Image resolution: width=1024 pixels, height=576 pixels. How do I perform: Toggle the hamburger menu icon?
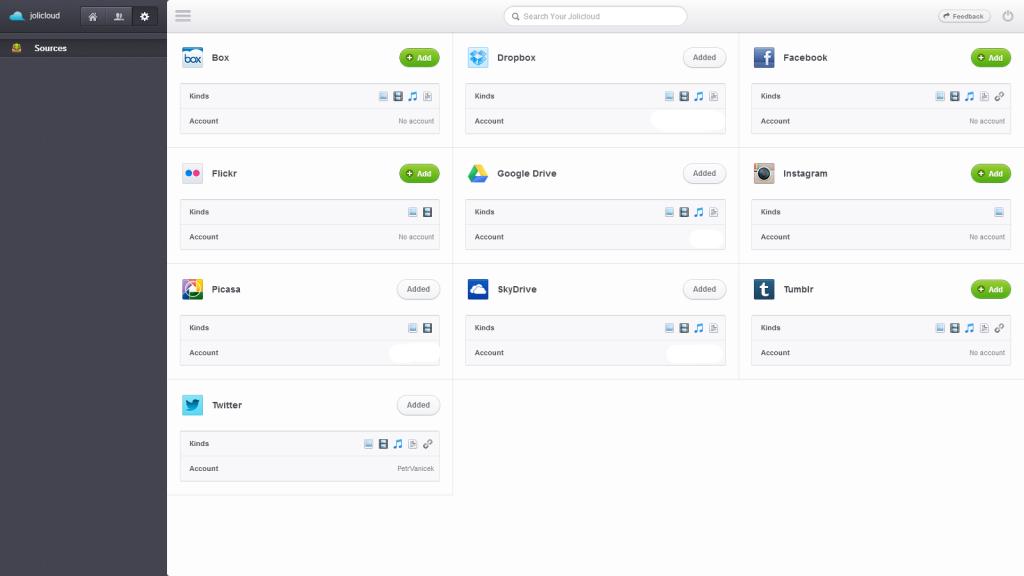pyautogui.click(x=183, y=16)
